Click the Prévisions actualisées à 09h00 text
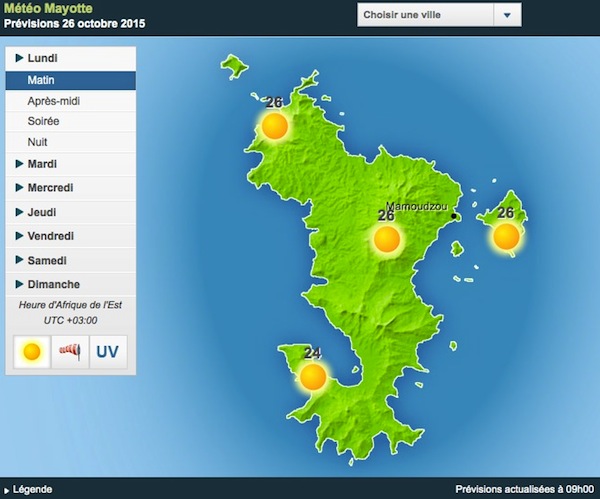 pos(525,489)
